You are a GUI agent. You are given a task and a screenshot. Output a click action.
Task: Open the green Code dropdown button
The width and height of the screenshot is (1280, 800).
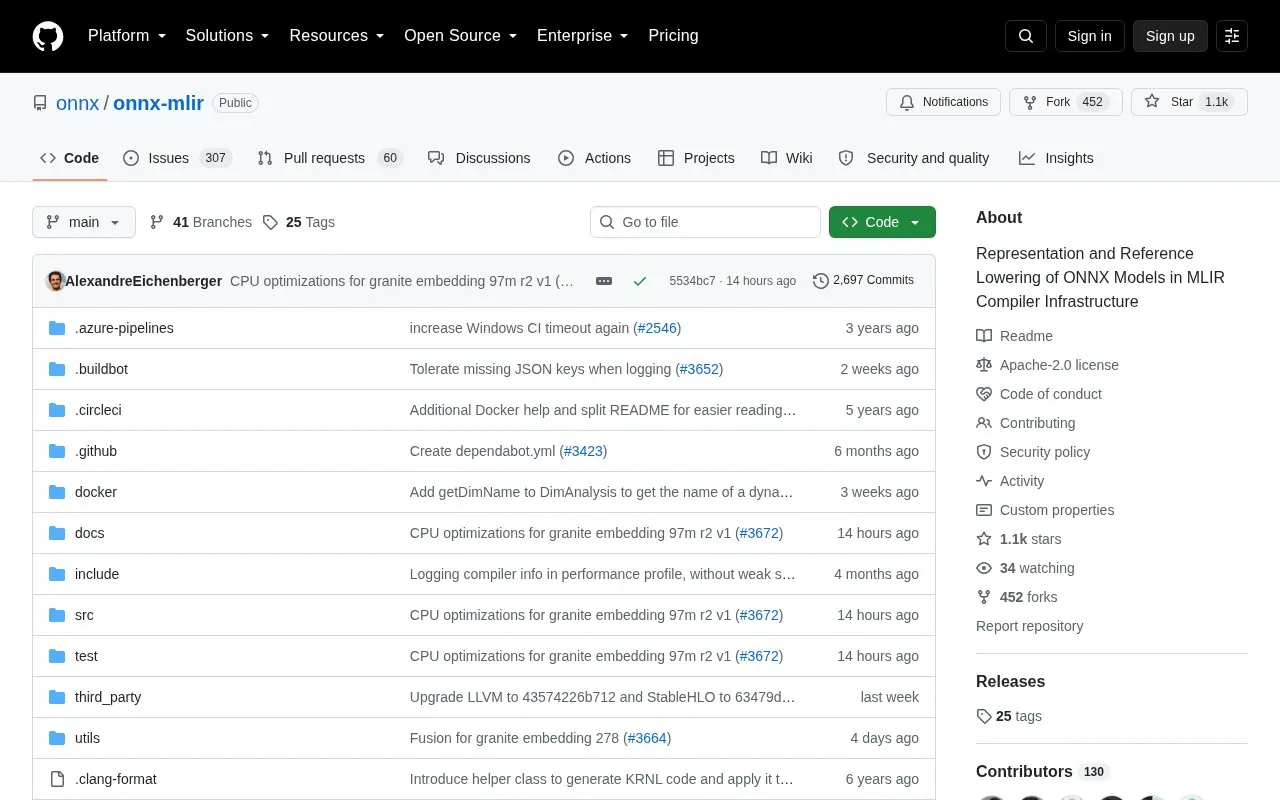882,222
